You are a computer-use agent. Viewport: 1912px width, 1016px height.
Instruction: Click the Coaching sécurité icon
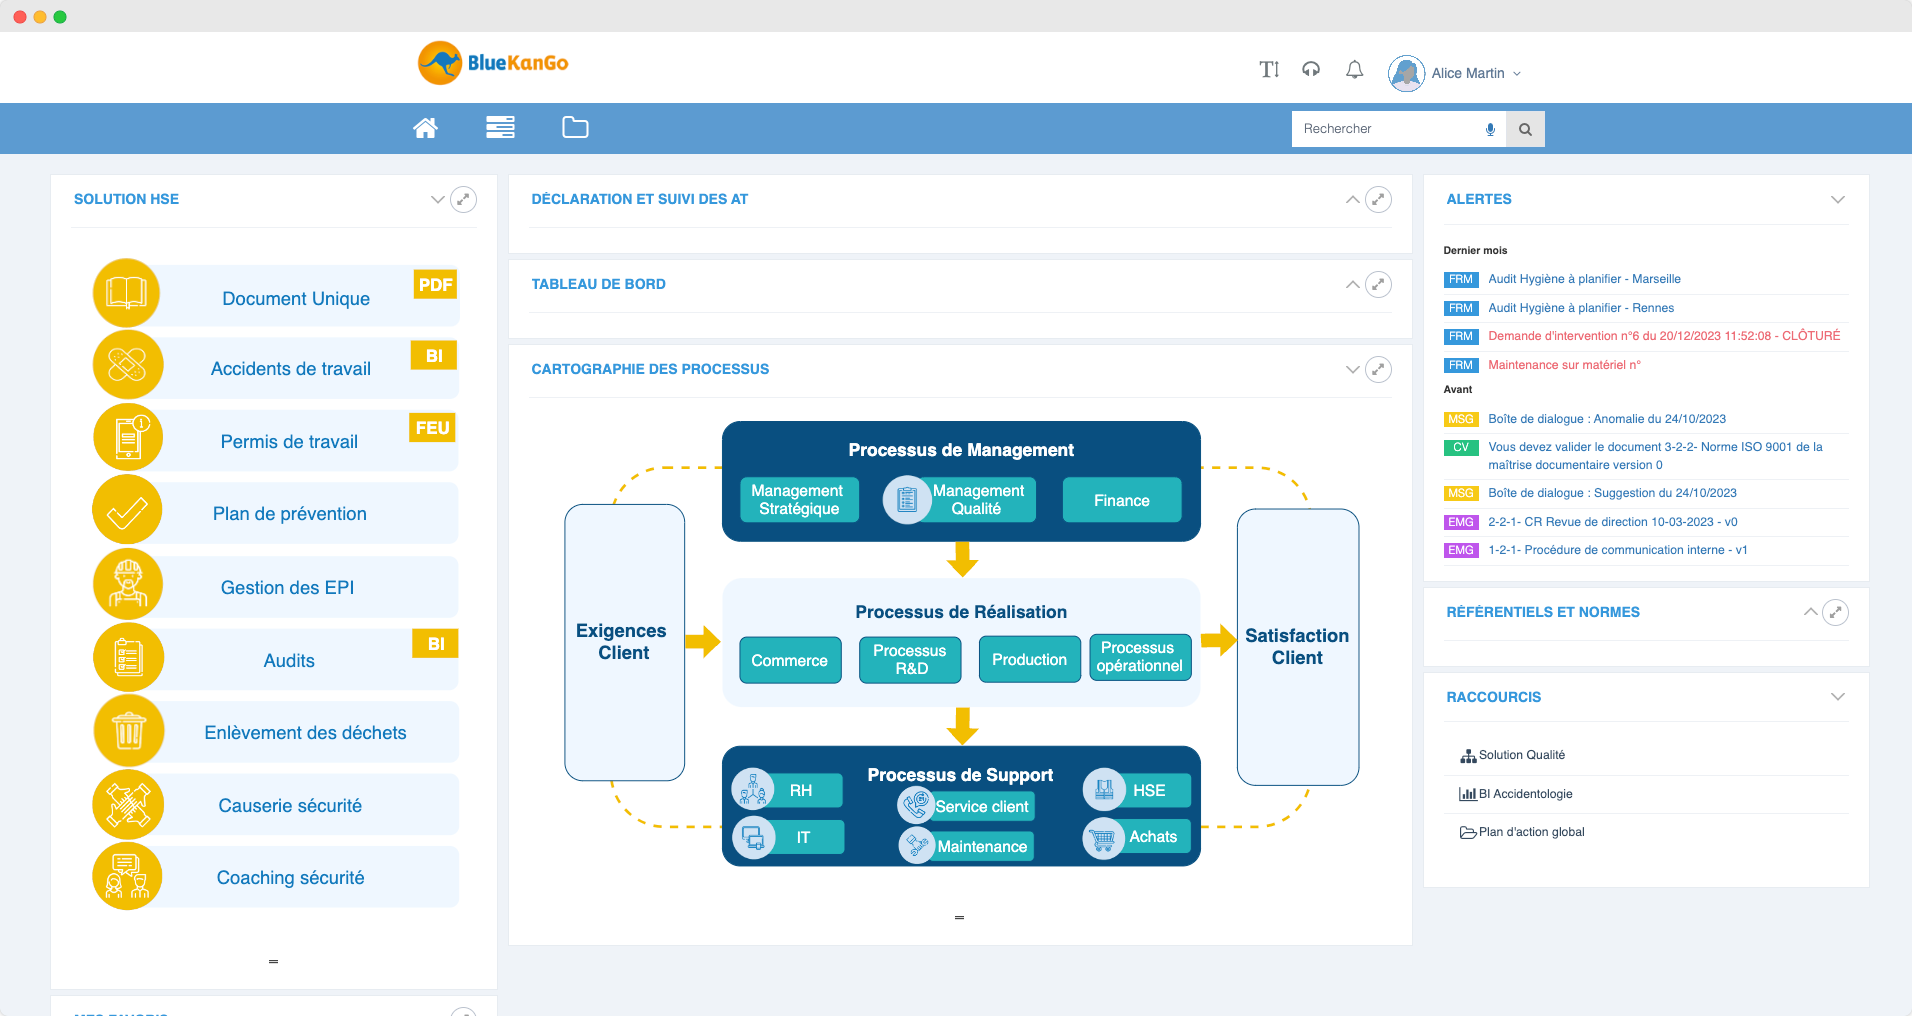click(x=127, y=876)
